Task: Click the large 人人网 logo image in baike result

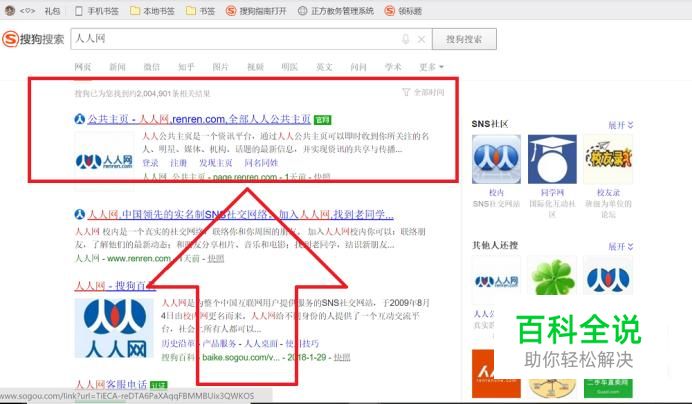Action: coord(114,328)
